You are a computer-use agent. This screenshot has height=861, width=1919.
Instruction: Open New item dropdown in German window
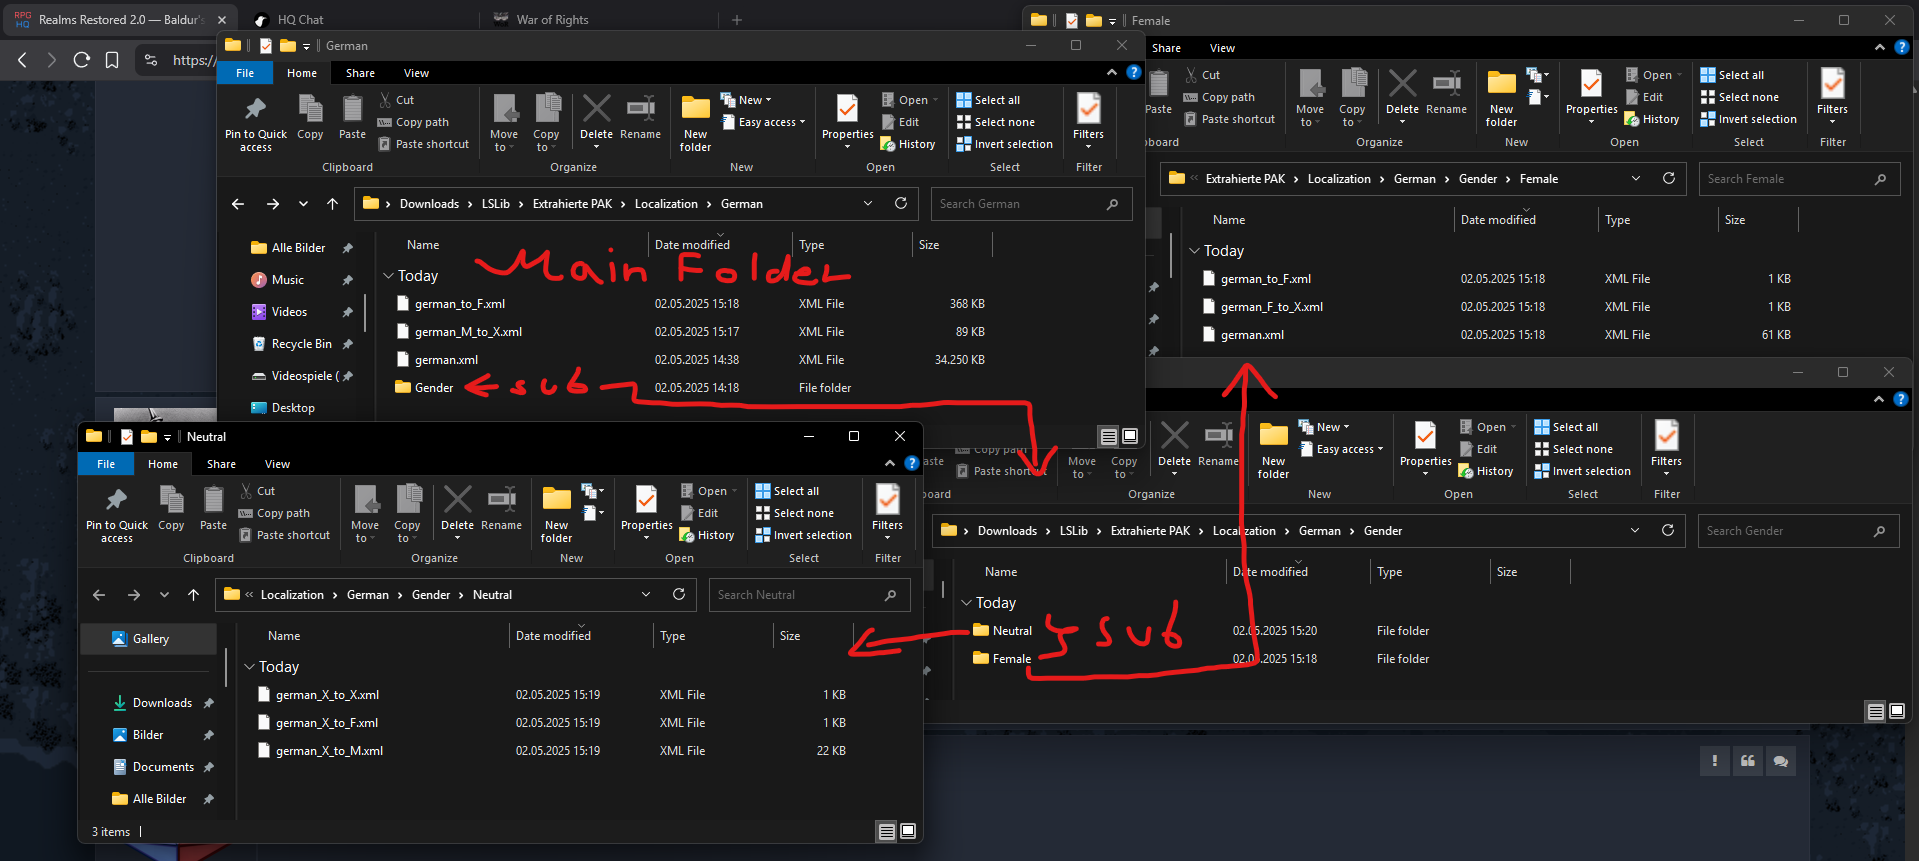point(746,100)
